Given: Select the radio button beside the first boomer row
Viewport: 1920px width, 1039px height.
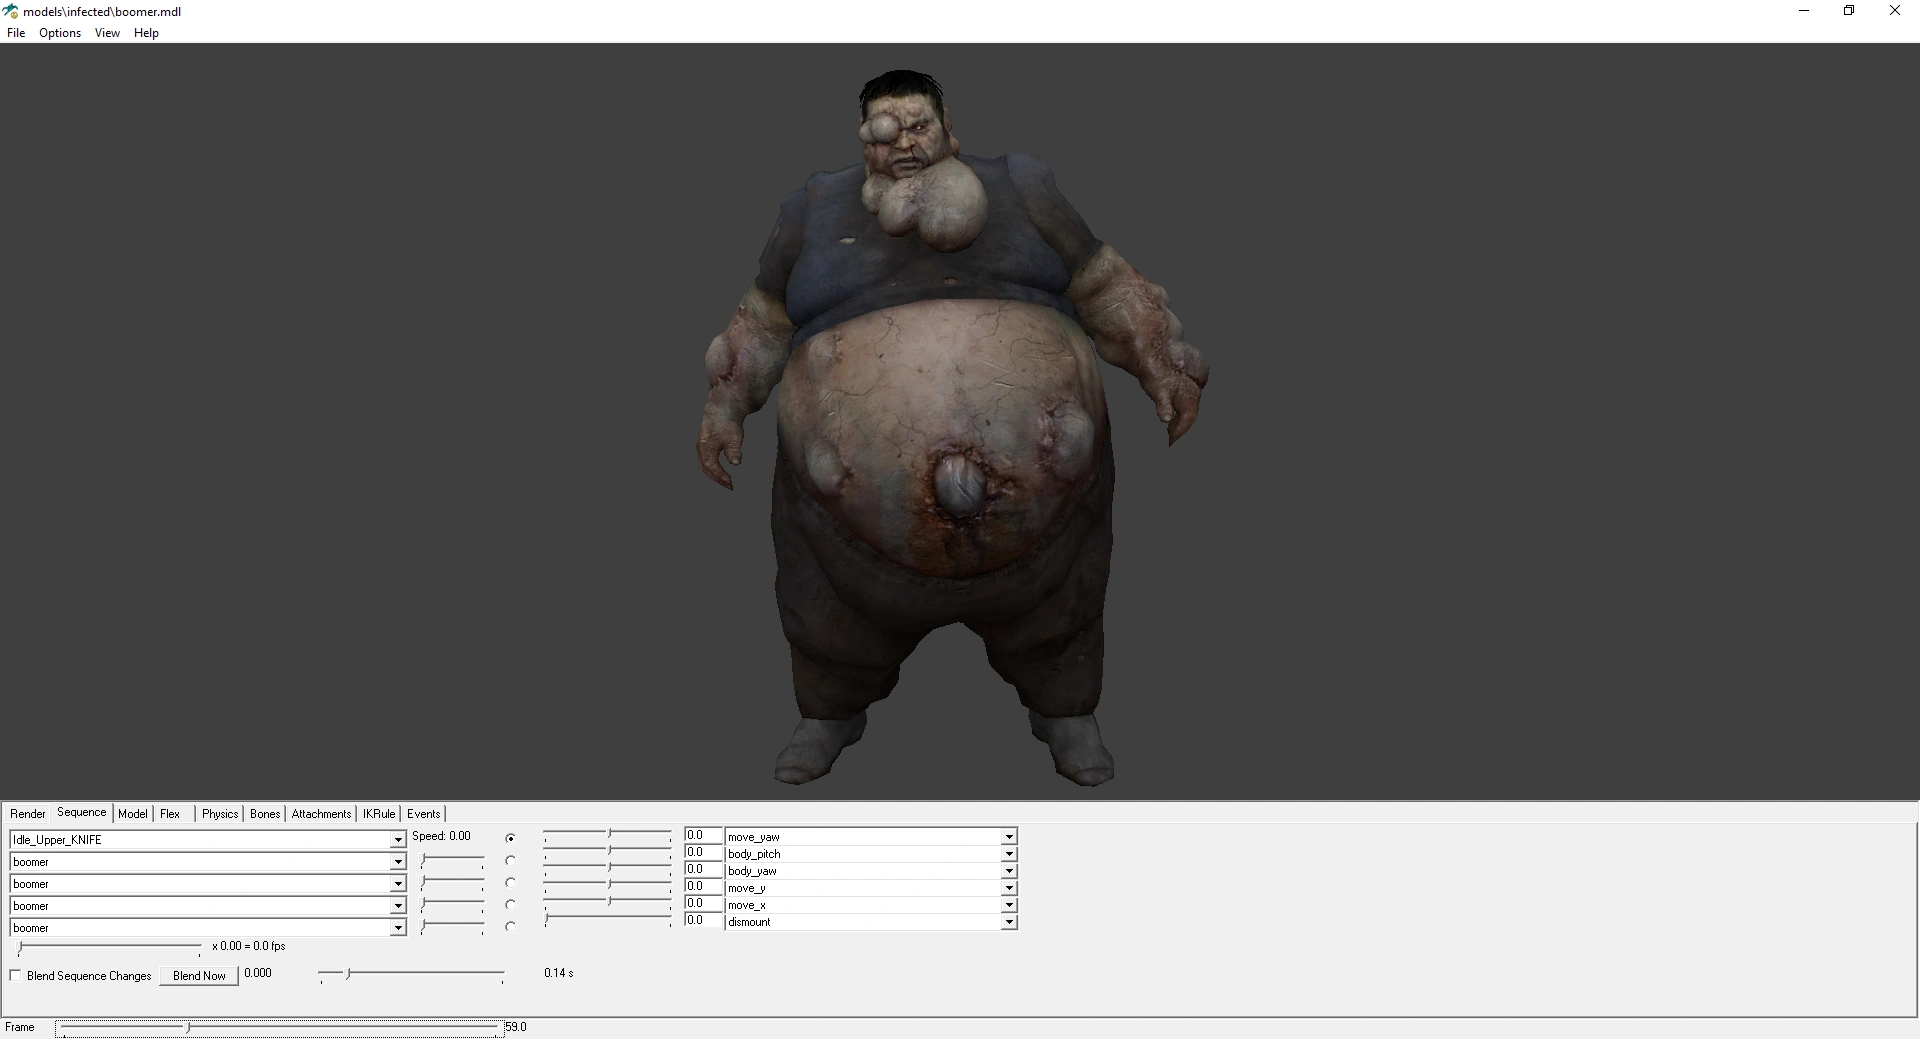Looking at the screenshot, I should 511,860.
